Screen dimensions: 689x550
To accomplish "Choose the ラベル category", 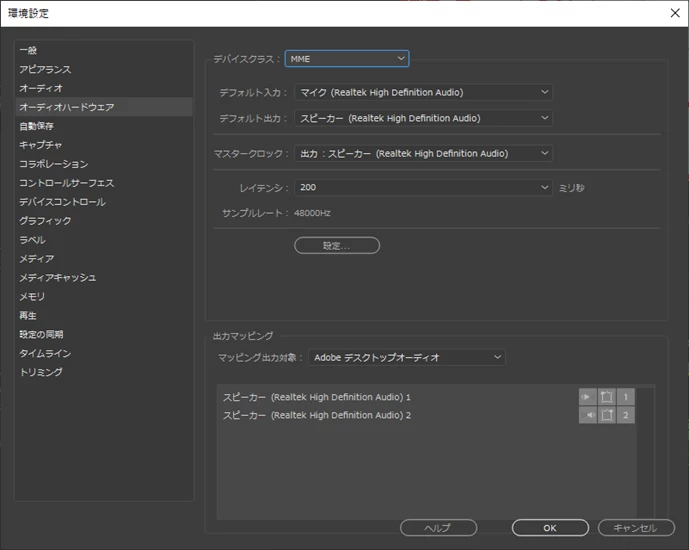I will pos(104,240).
